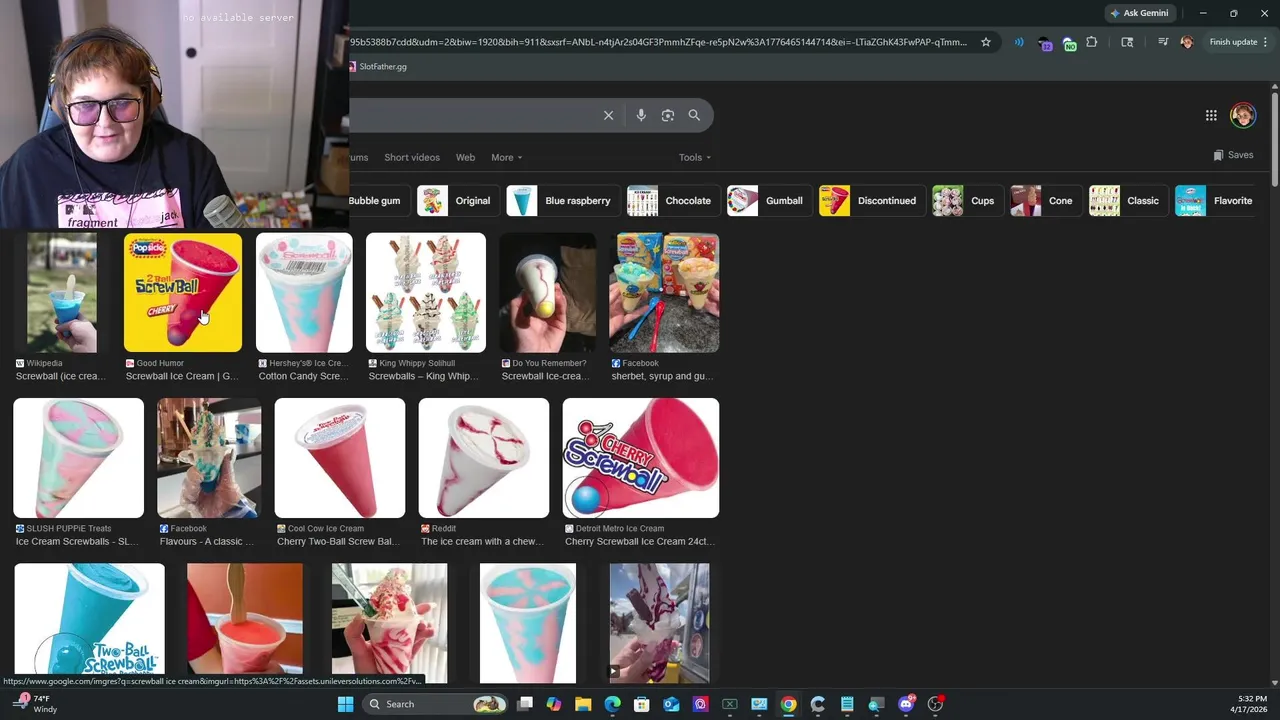Open the Chrome profile avatar
Viewport: 1280px width, 720px height.
[x=1187, y=42]
